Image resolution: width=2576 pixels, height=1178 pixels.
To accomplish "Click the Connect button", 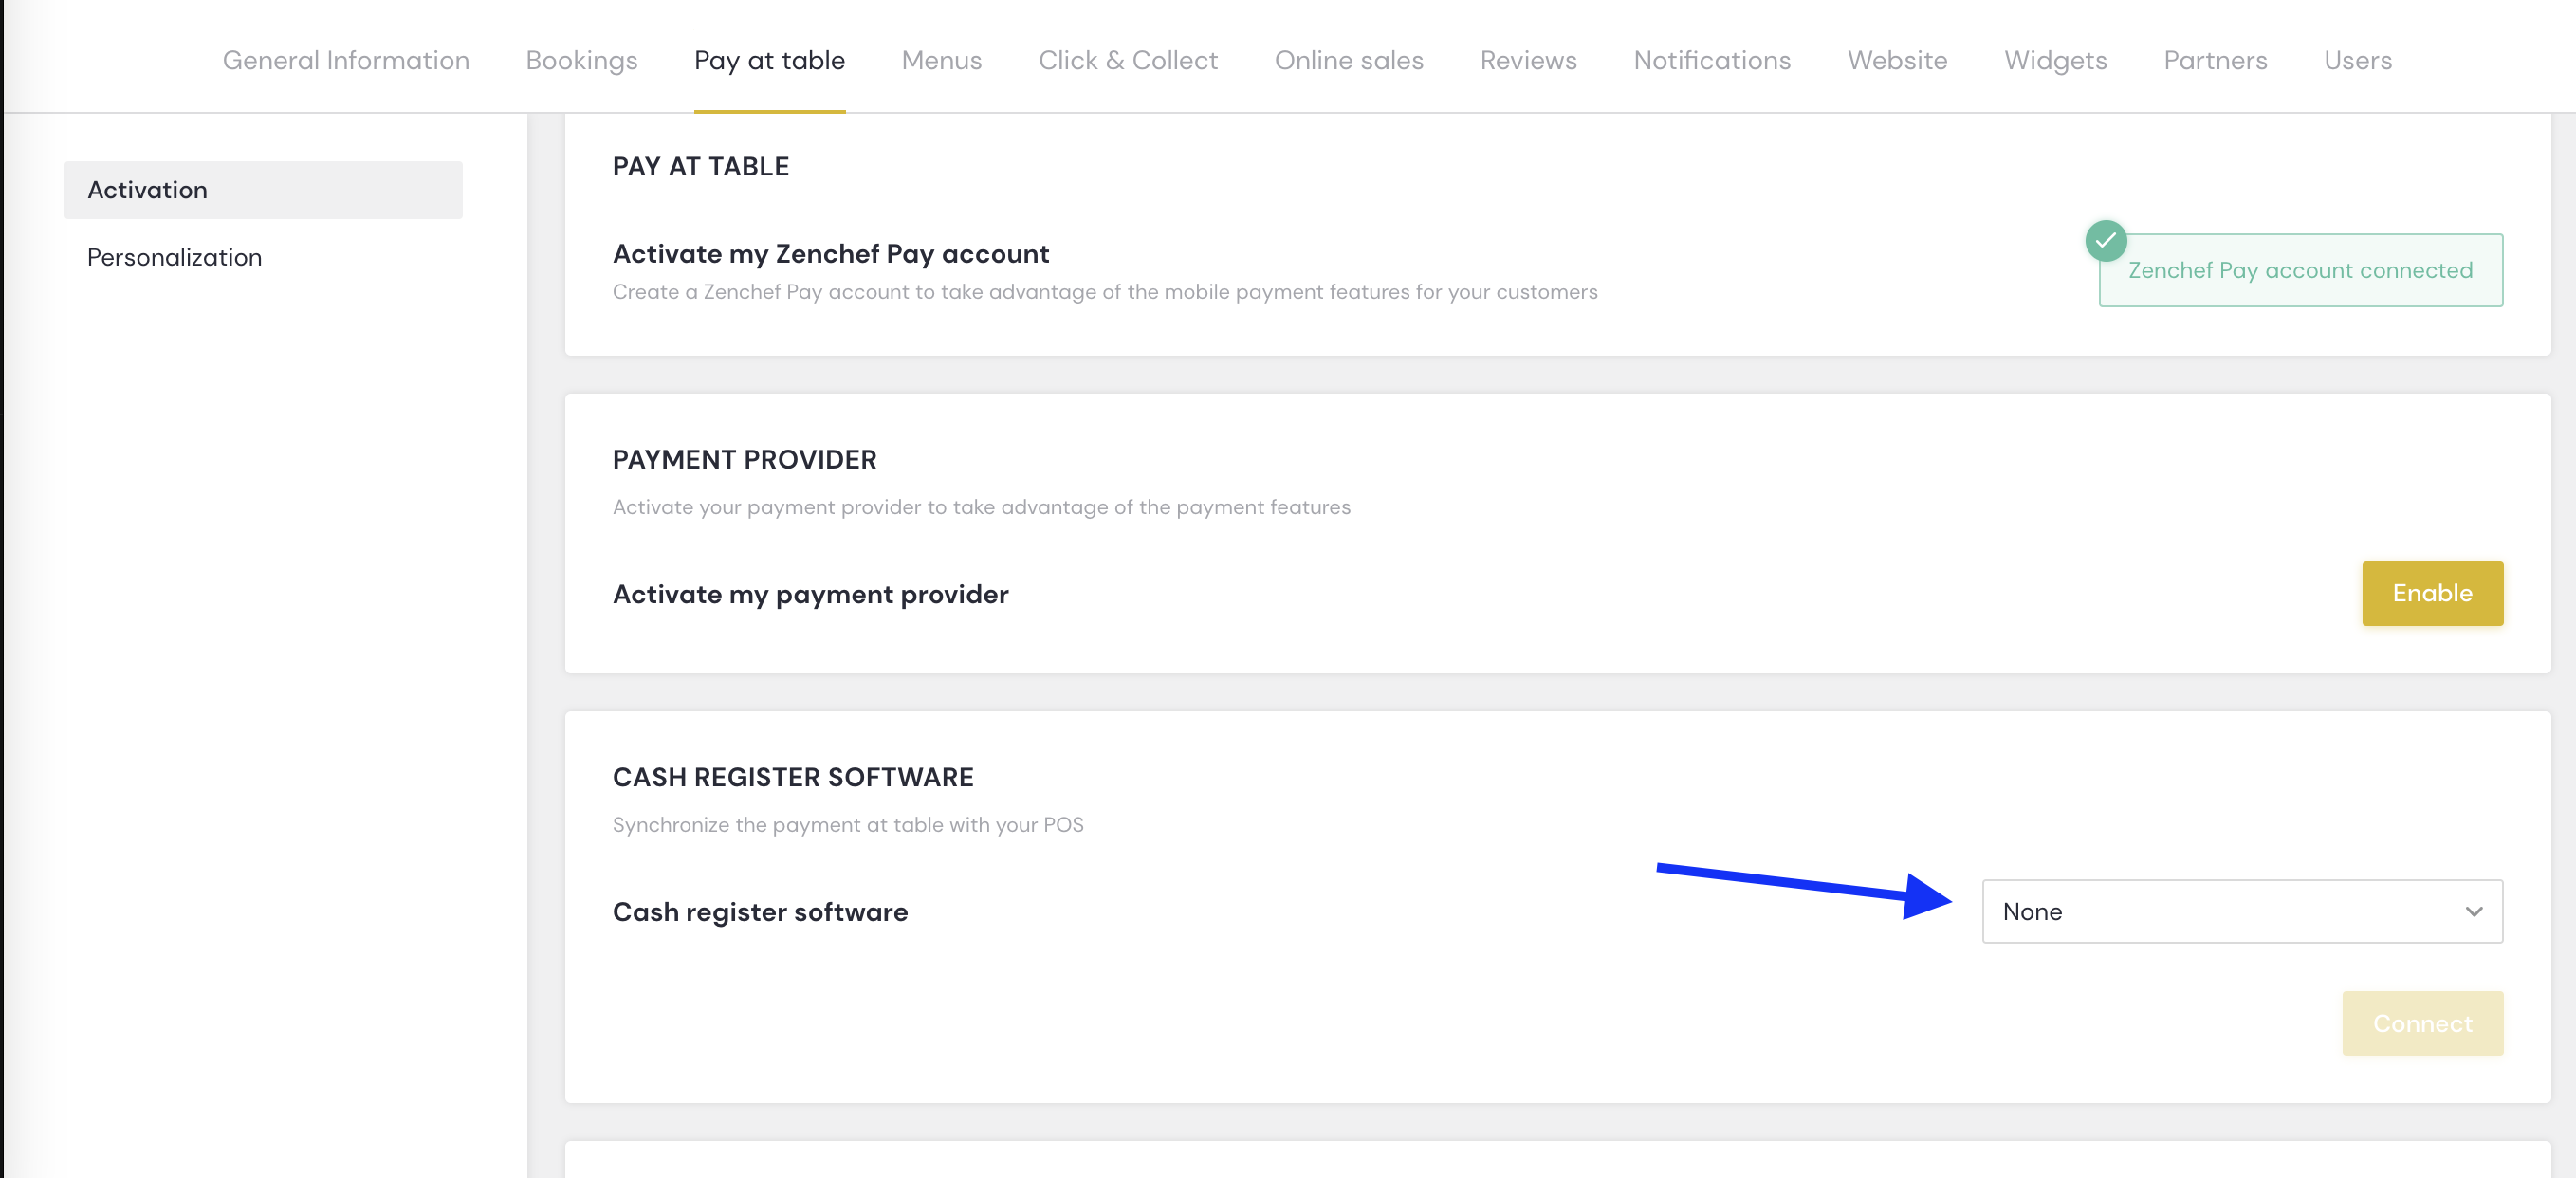I will tap(2422, 1023).
